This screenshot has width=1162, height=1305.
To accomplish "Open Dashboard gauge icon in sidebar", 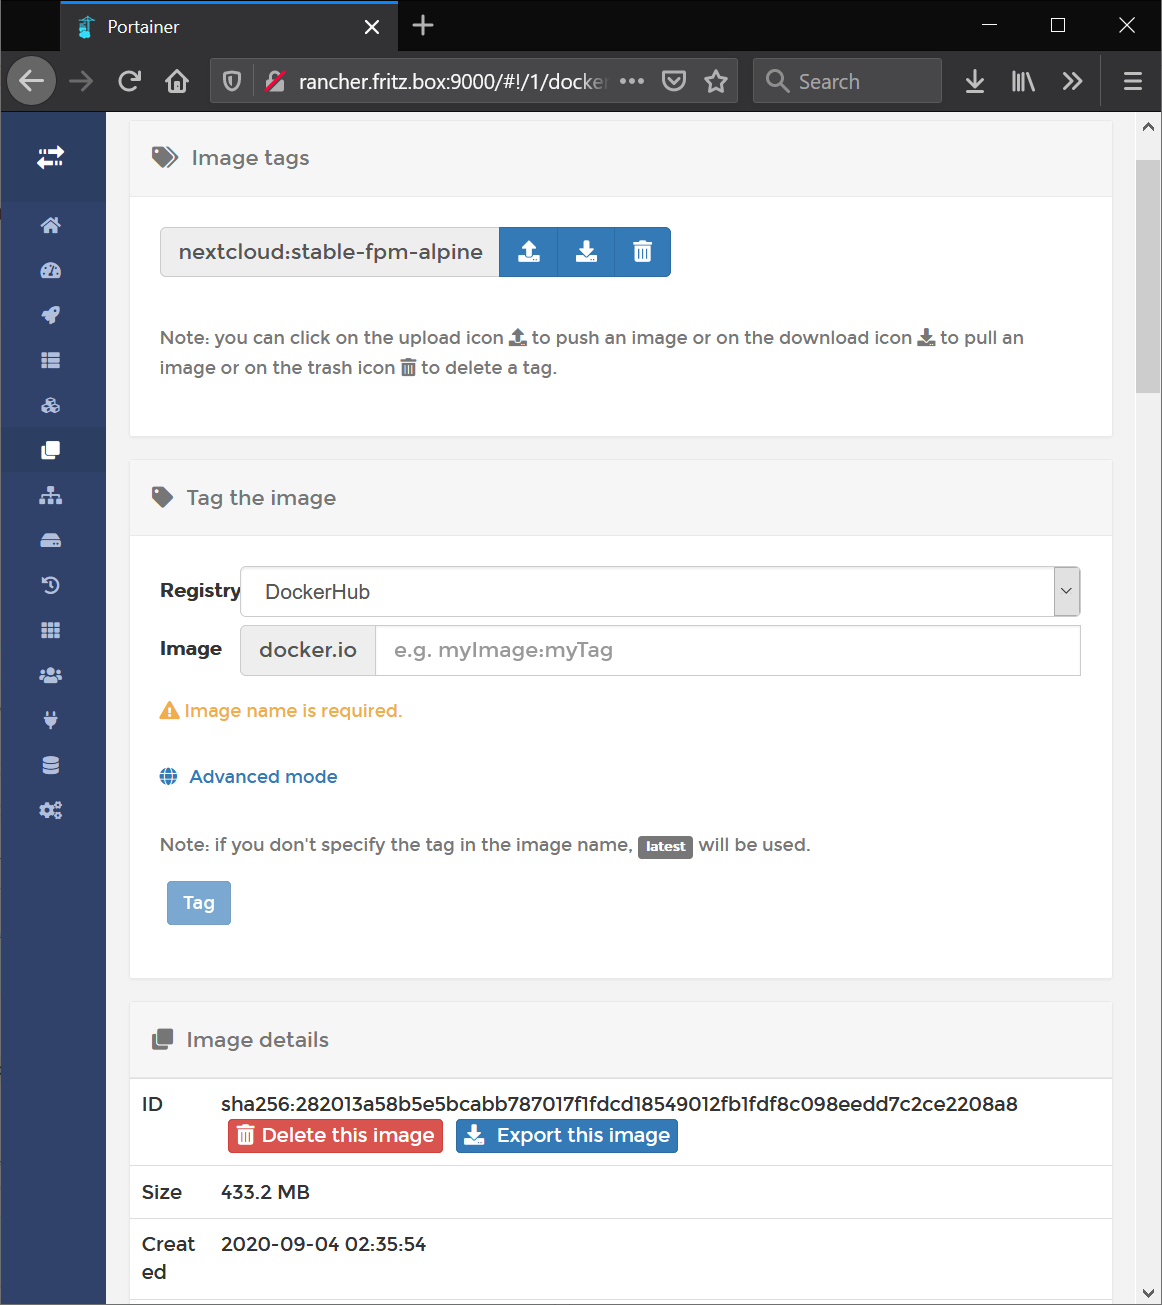I will [50, 270].
